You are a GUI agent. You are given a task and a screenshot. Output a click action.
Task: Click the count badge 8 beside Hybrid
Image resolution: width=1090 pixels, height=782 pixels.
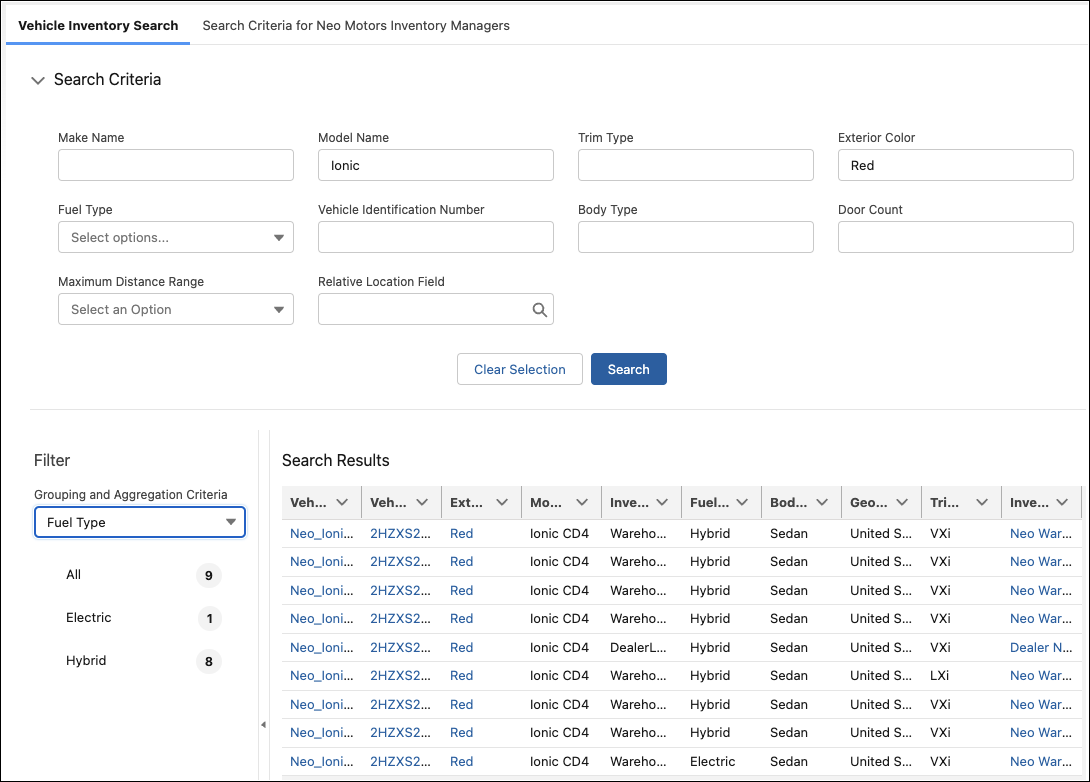coord(209,662)
